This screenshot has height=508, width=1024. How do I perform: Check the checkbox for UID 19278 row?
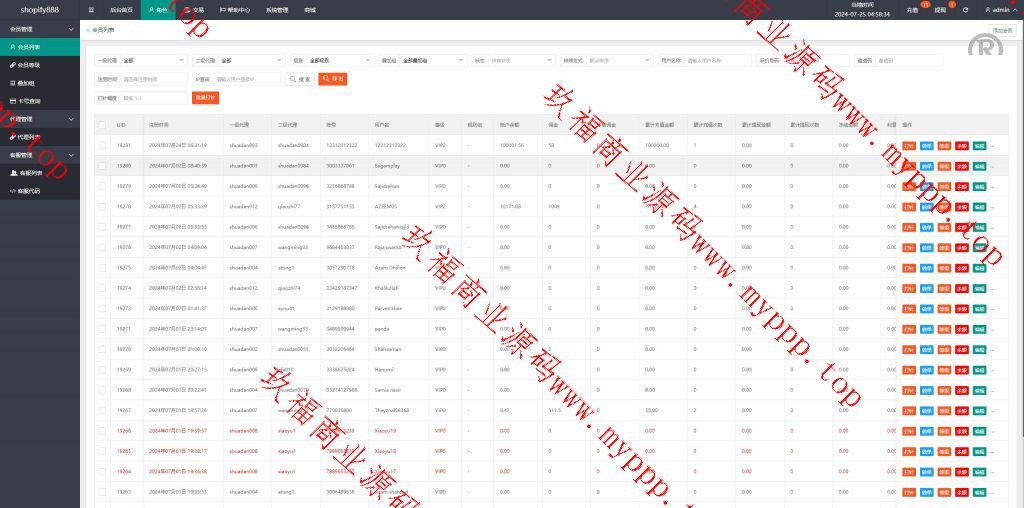coord(102,206)
